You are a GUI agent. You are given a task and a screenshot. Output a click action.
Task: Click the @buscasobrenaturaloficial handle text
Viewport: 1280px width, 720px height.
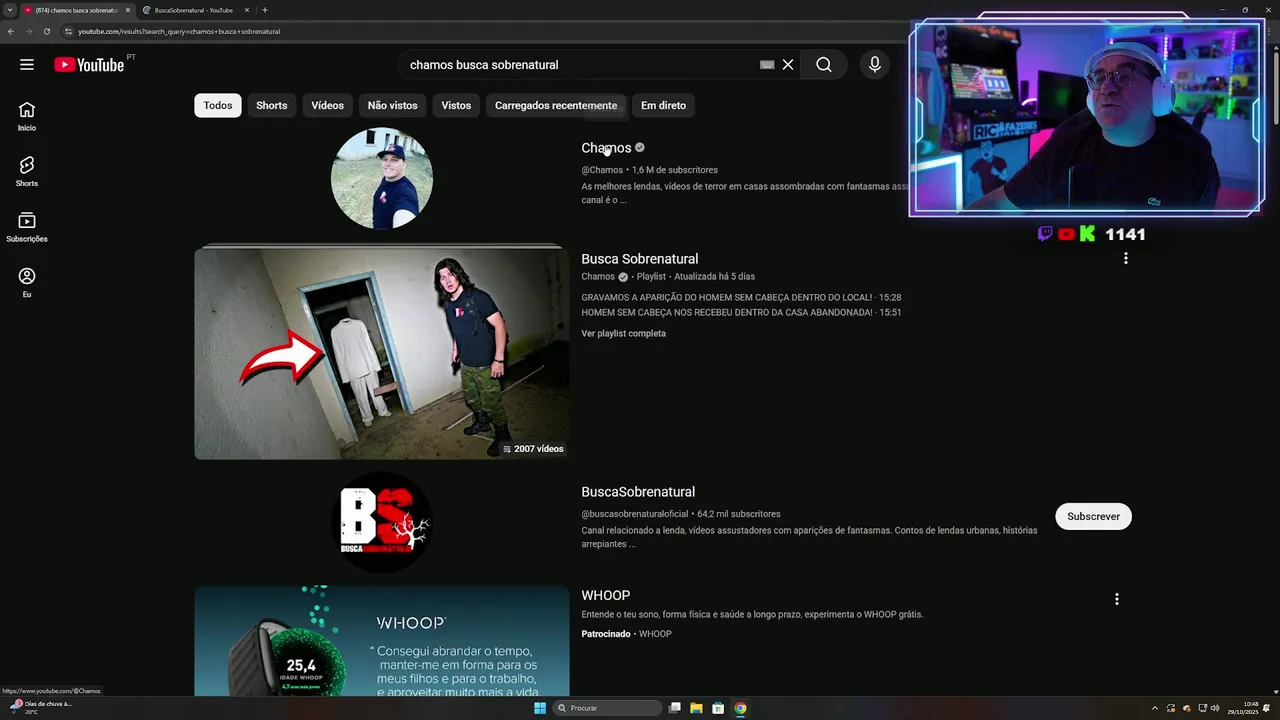click(635, 514)
